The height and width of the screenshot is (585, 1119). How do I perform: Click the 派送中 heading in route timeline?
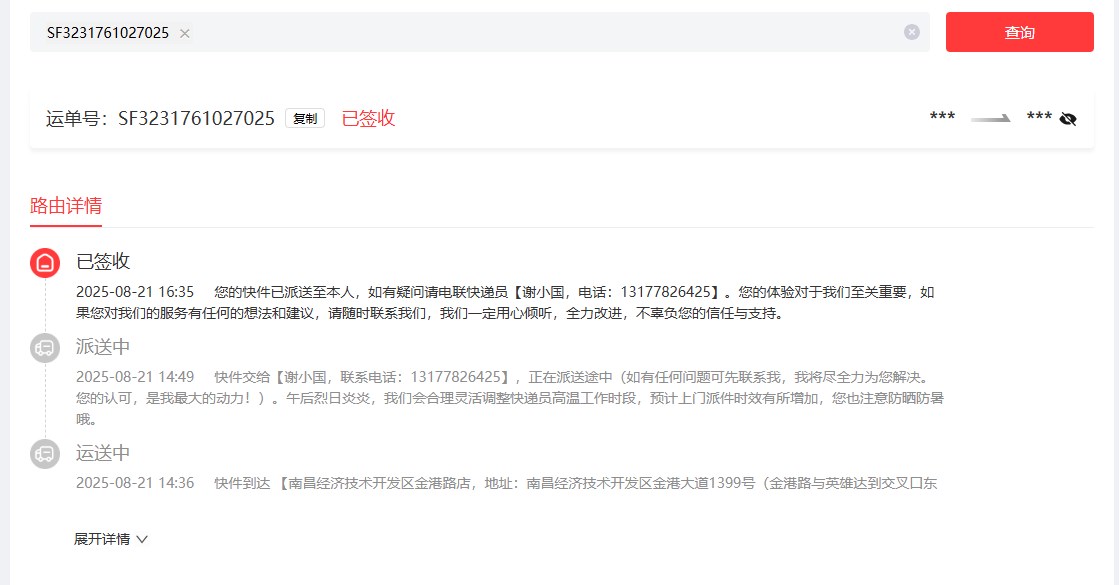pyautogui.click(x=103, y=347)
